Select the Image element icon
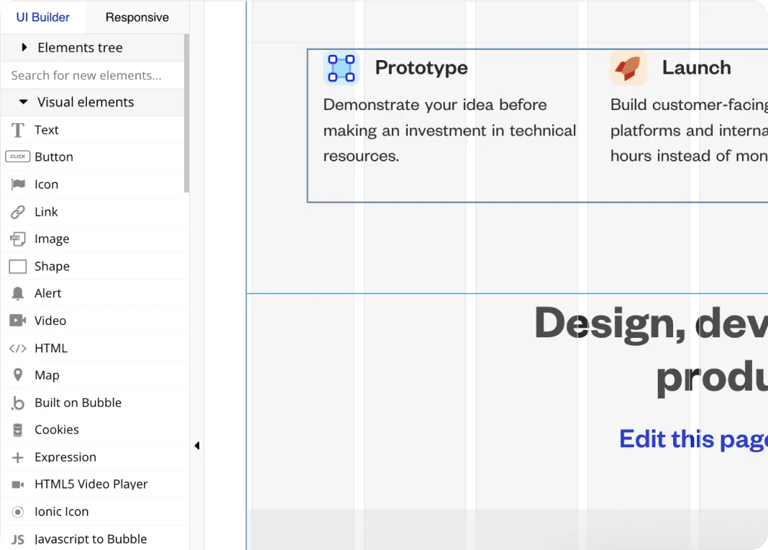This screenshot has width=768, height=550. [18, 239]
